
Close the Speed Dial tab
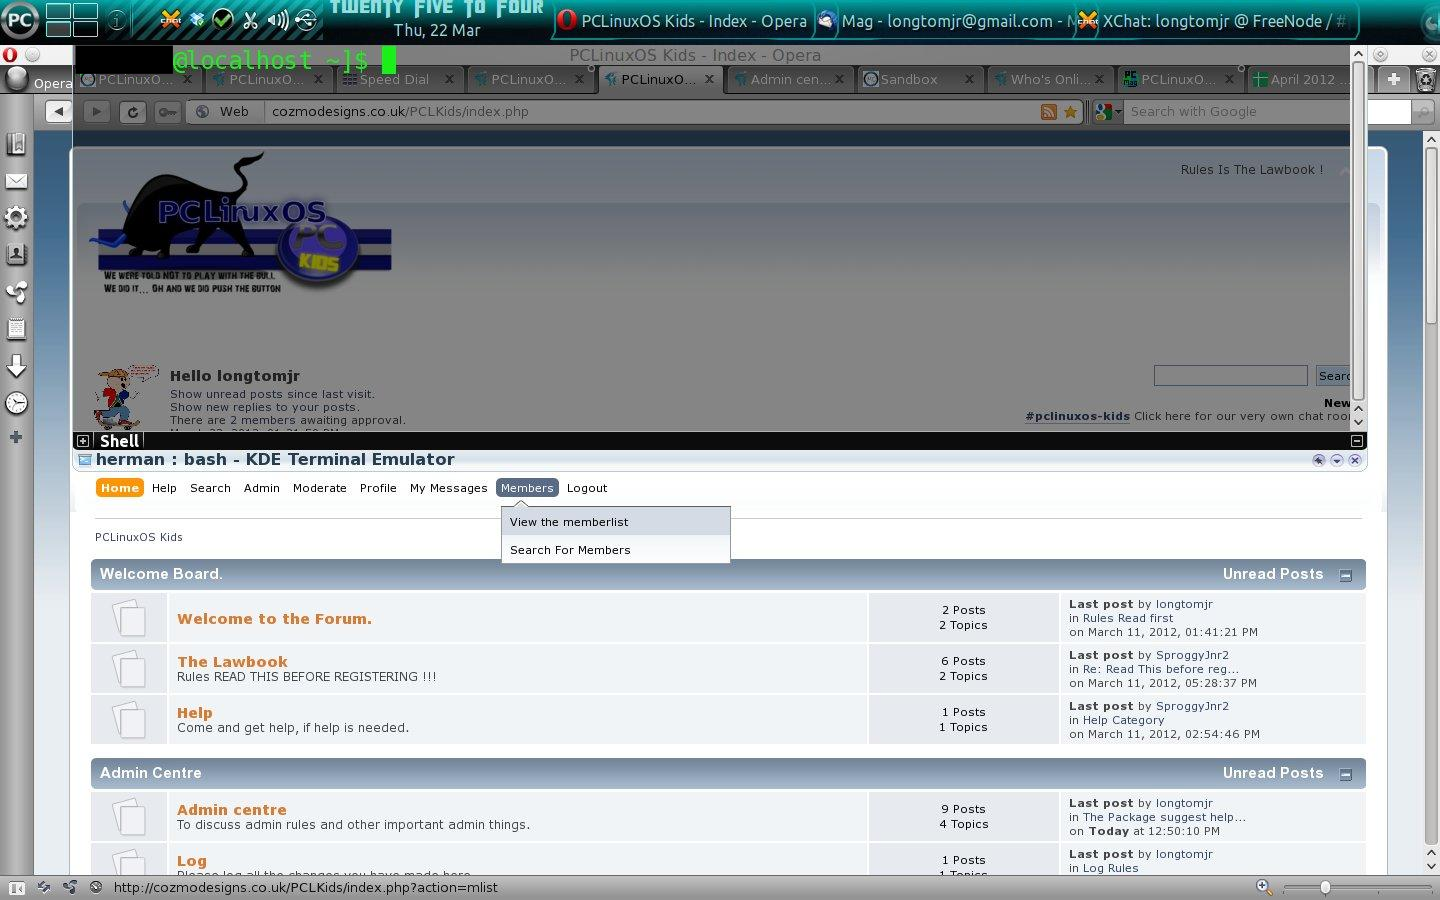pos(449,79)
